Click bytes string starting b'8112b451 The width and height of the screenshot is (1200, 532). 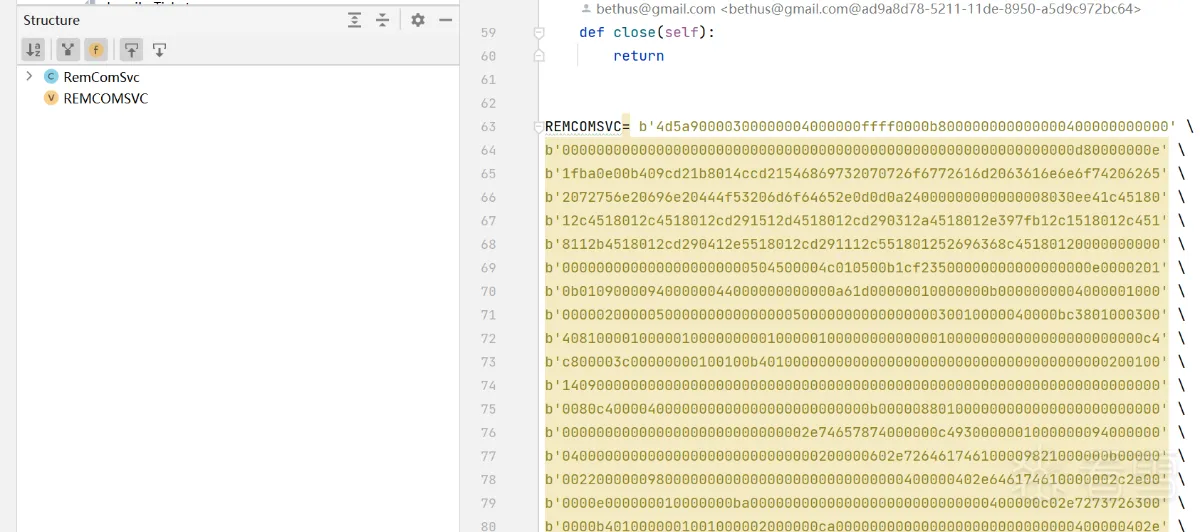856,244
